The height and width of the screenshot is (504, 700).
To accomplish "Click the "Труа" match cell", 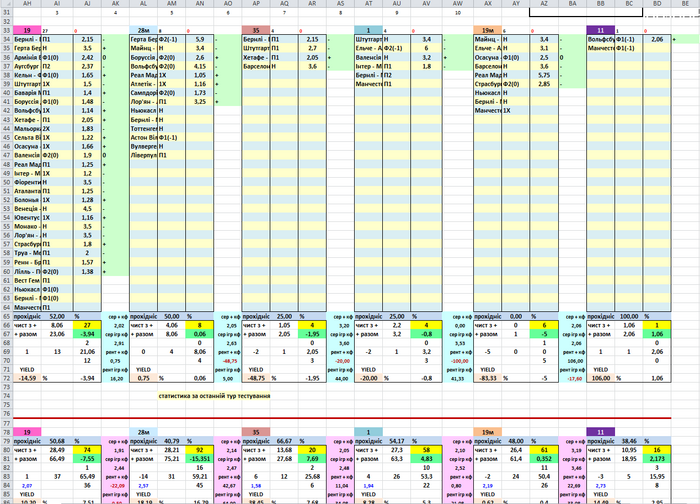I will point(27,253).
